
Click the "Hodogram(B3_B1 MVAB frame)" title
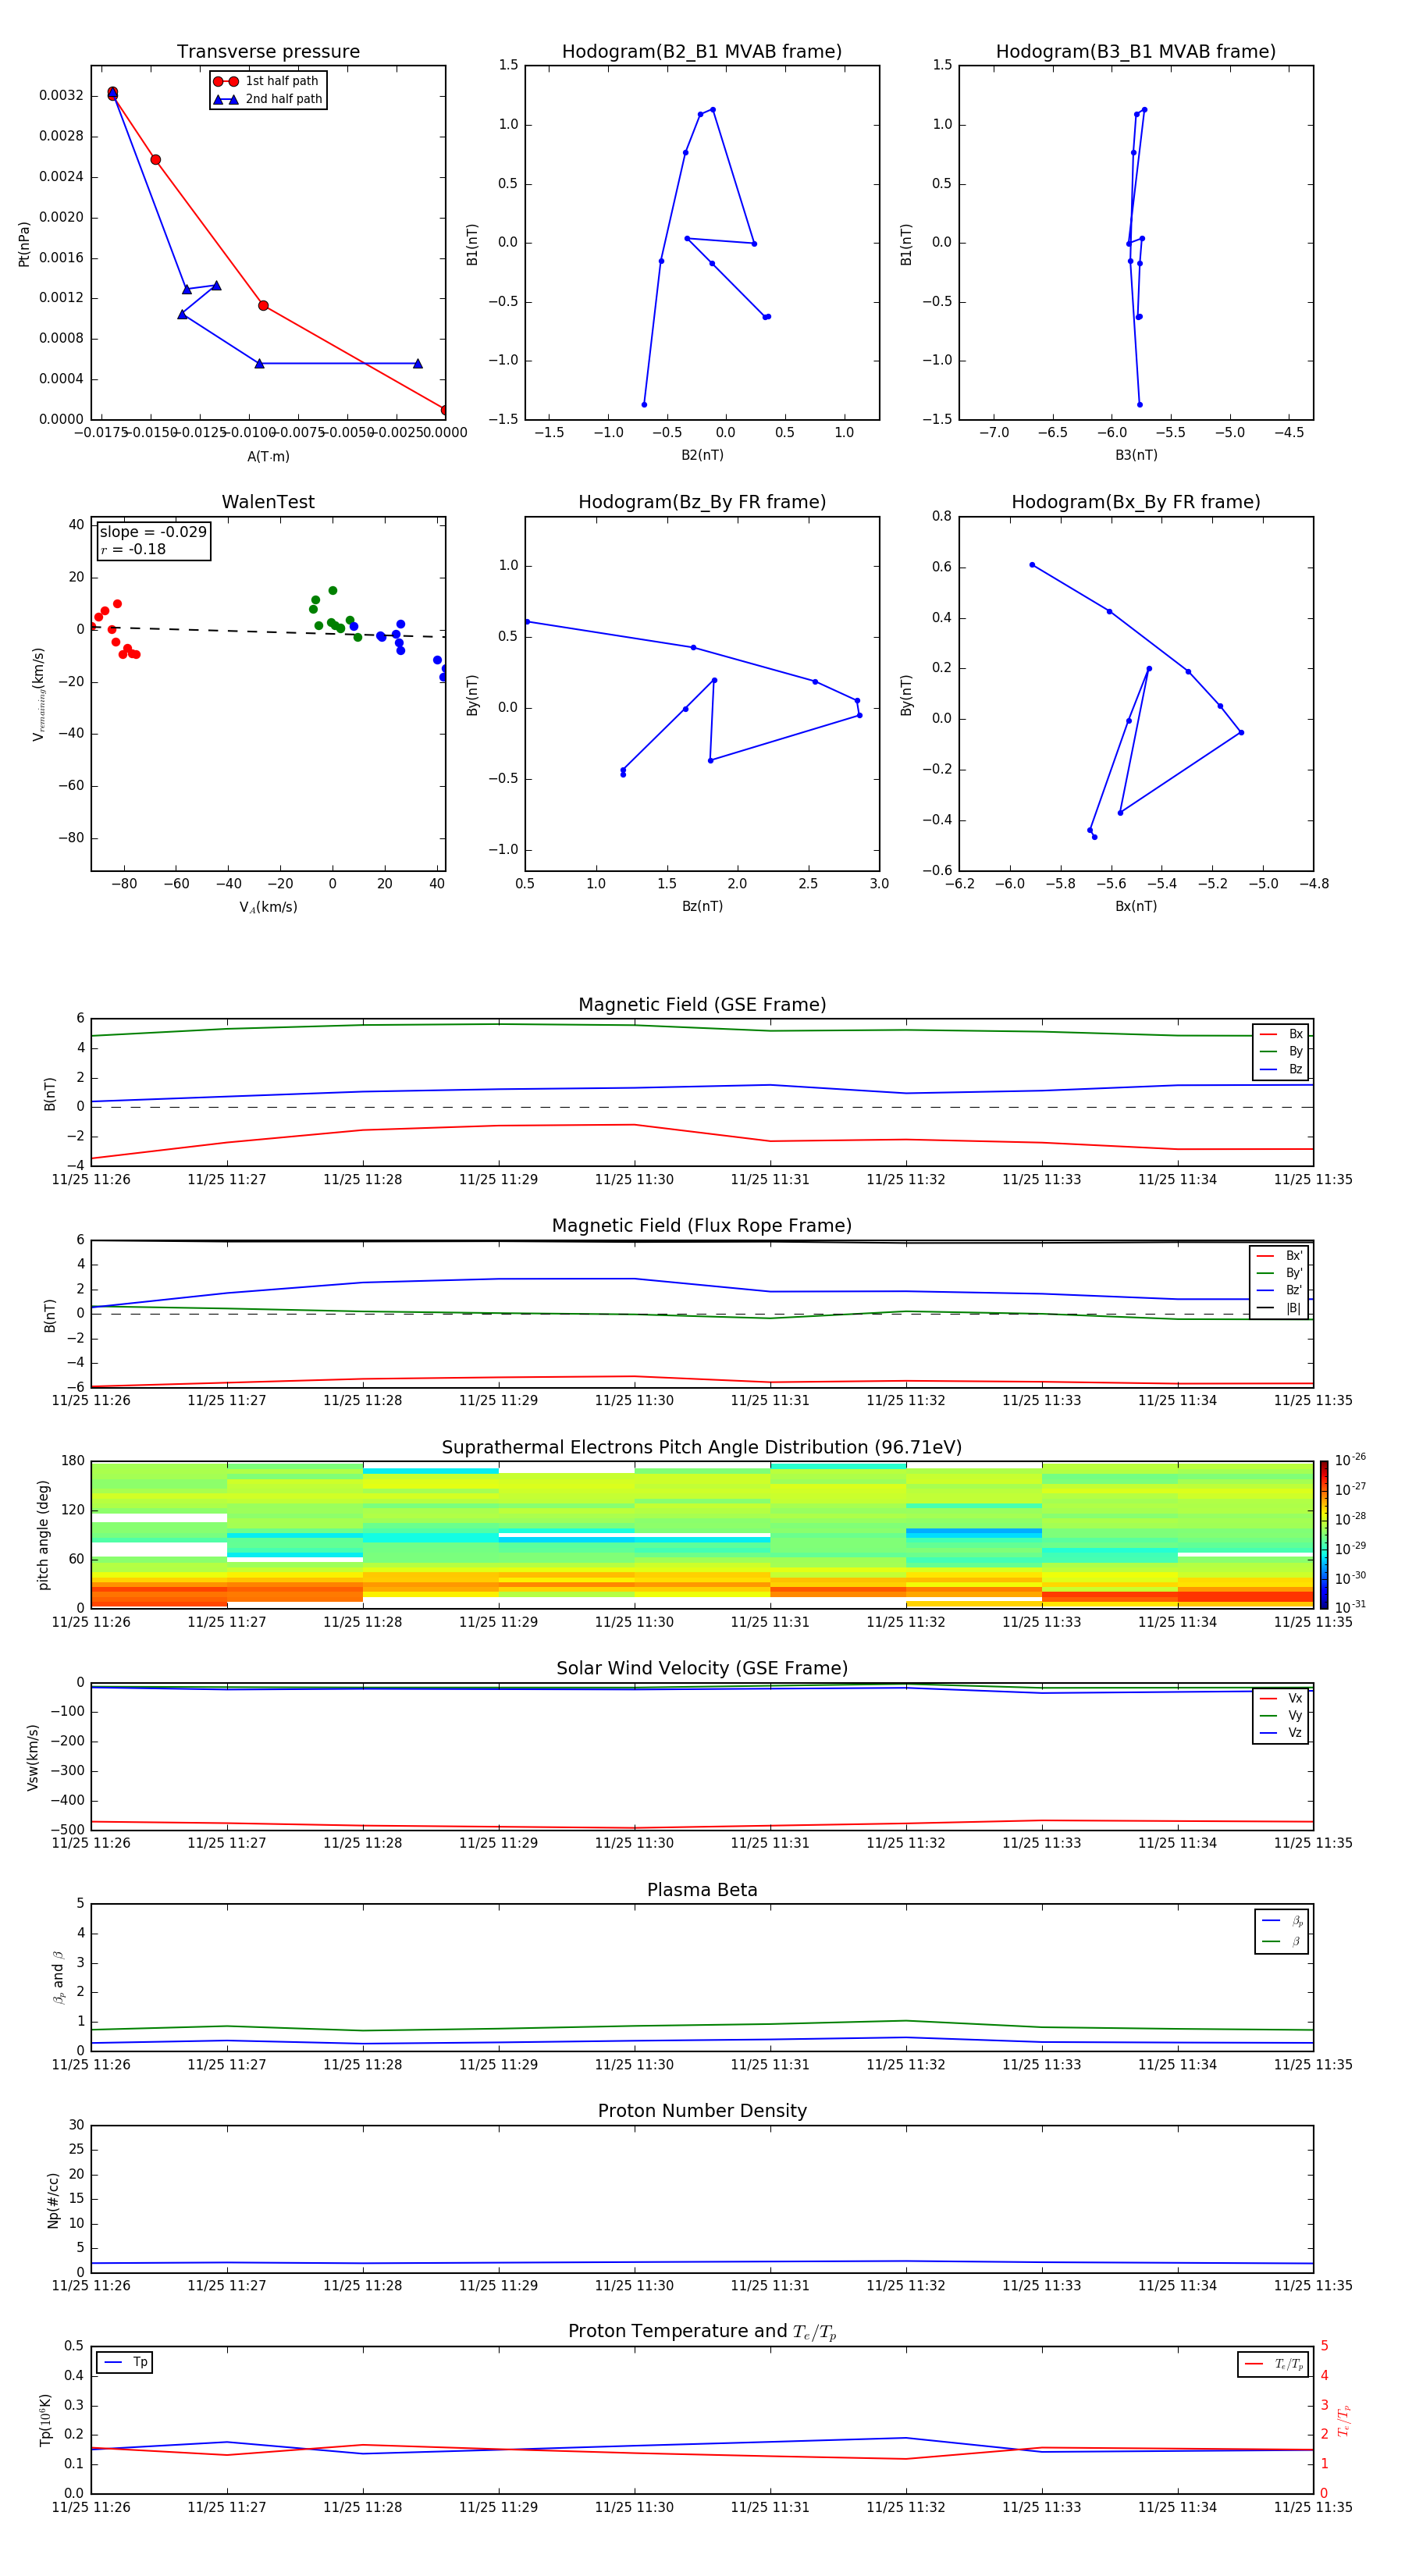(x=1136, y=52)
